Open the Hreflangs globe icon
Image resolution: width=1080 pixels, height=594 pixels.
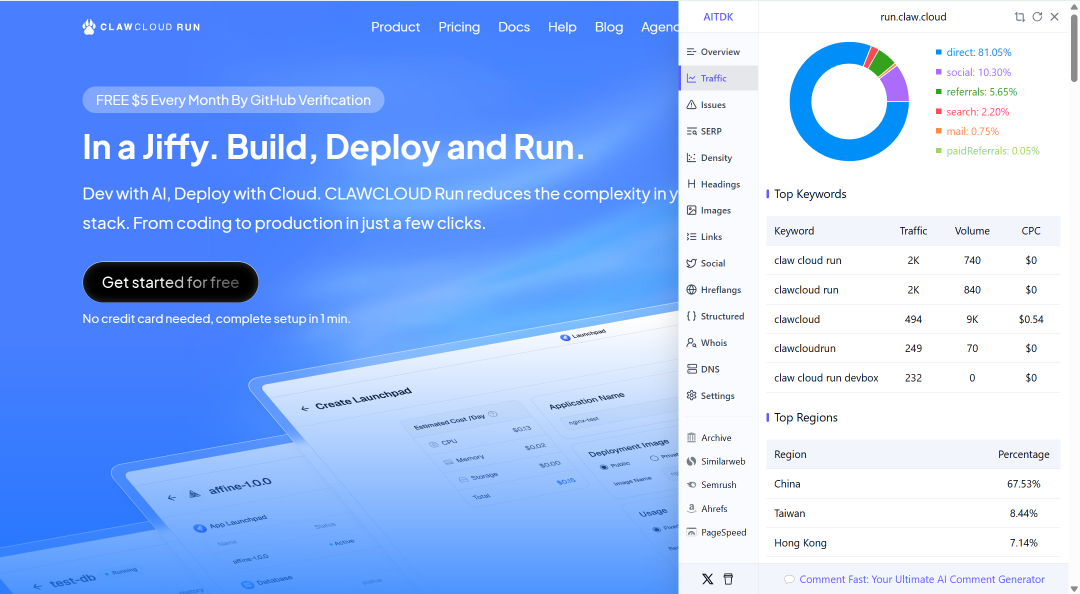[x=691, y=289]
